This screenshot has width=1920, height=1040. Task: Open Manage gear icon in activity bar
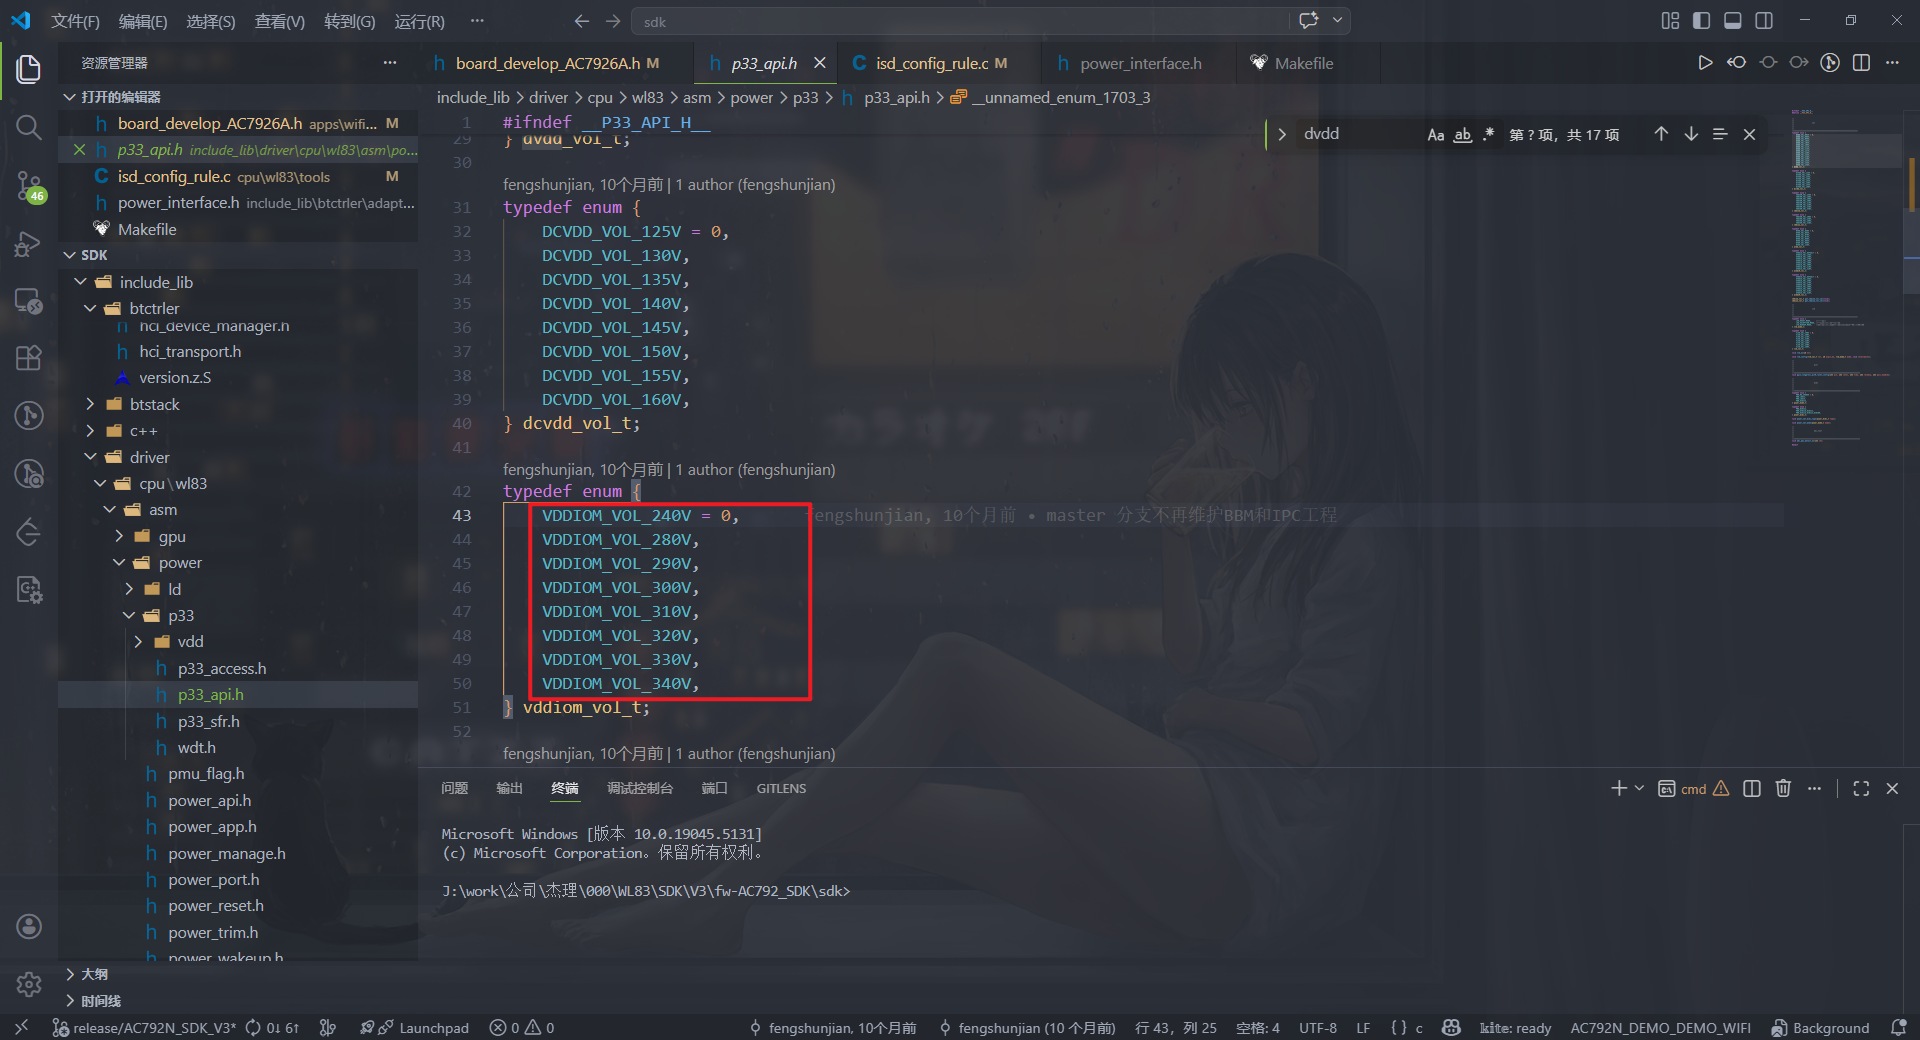pyautogui.click(x=29, y=984)
